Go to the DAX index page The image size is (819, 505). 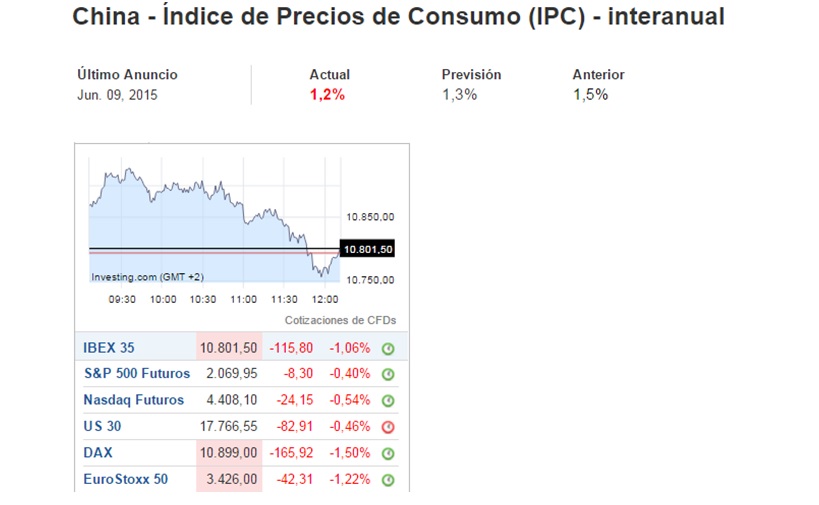(x=98, y=453)
